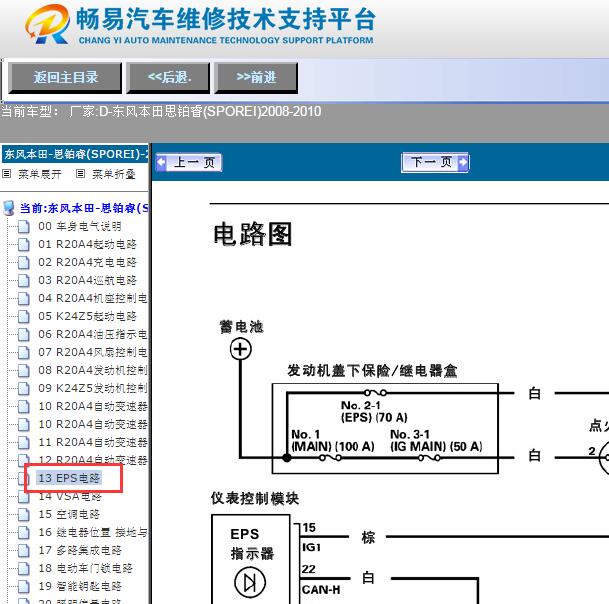Image resolution: width=609 pixels, height=604 pixels.
Task: Open the 09 K24Z5发动机控制 entry
Action: [92, 388]
